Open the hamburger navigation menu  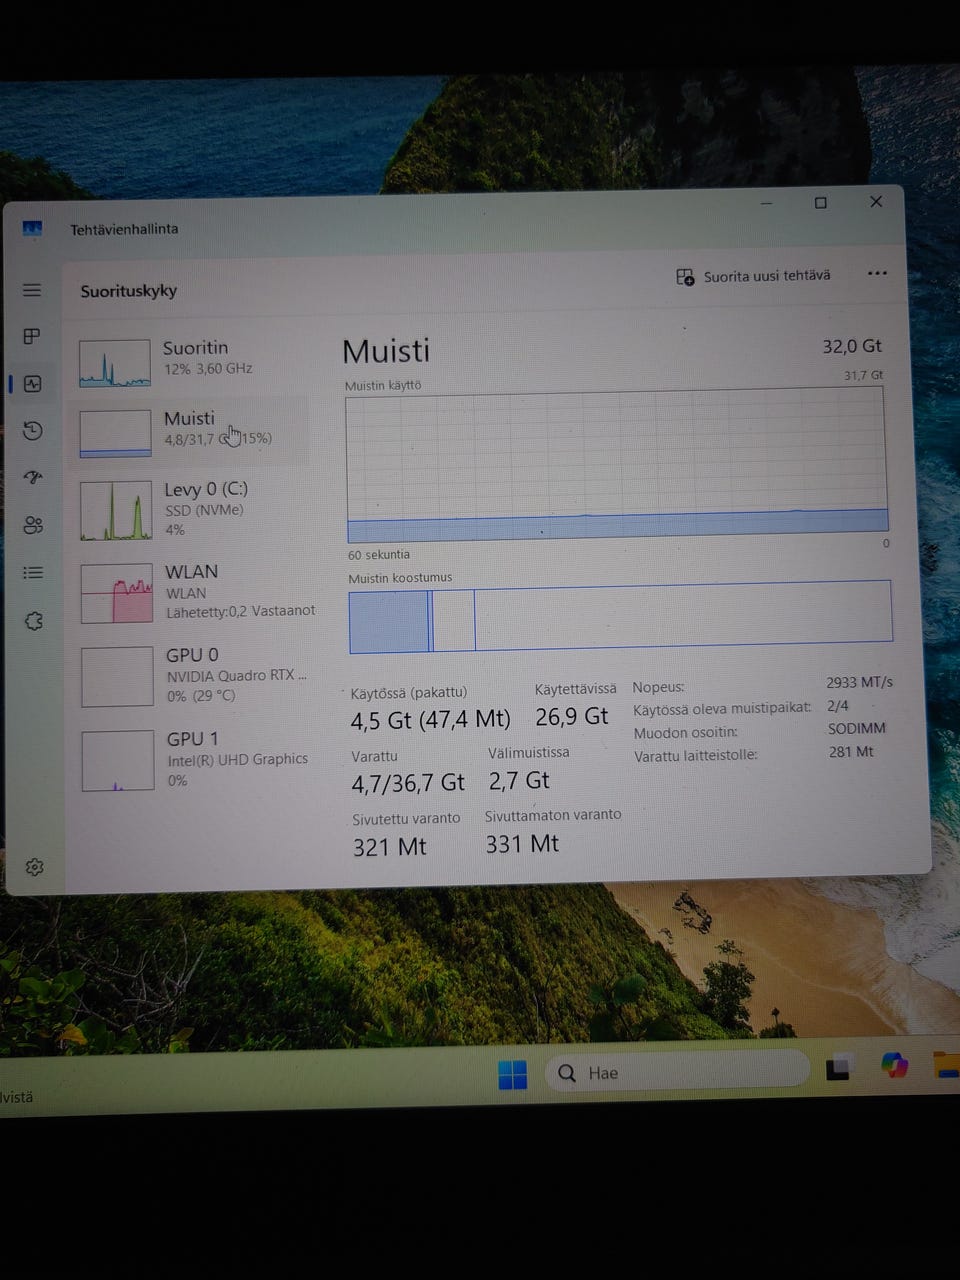[32, 290]
